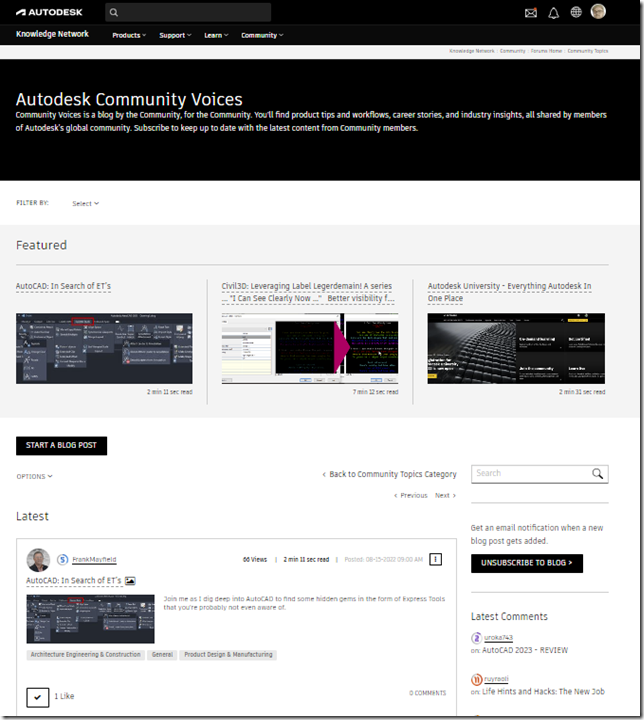Open latest post thumbnail image
Screen dimensions: 644x720
pos(90,619)
